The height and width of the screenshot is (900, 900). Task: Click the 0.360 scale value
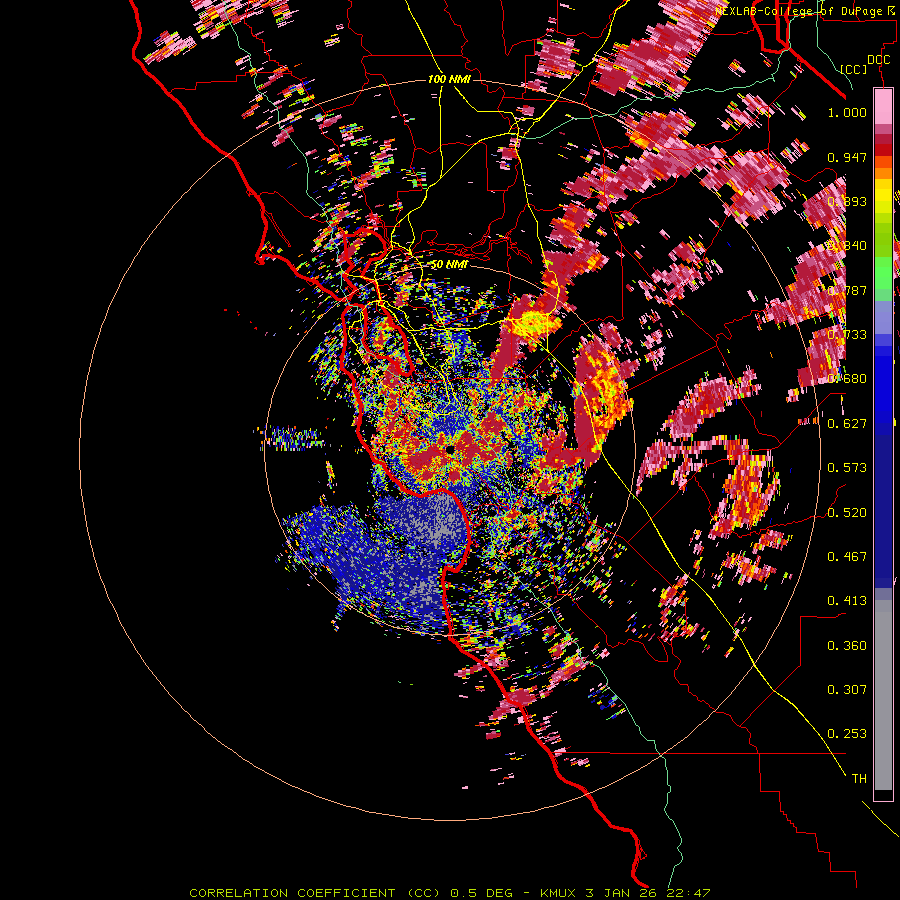847,646
